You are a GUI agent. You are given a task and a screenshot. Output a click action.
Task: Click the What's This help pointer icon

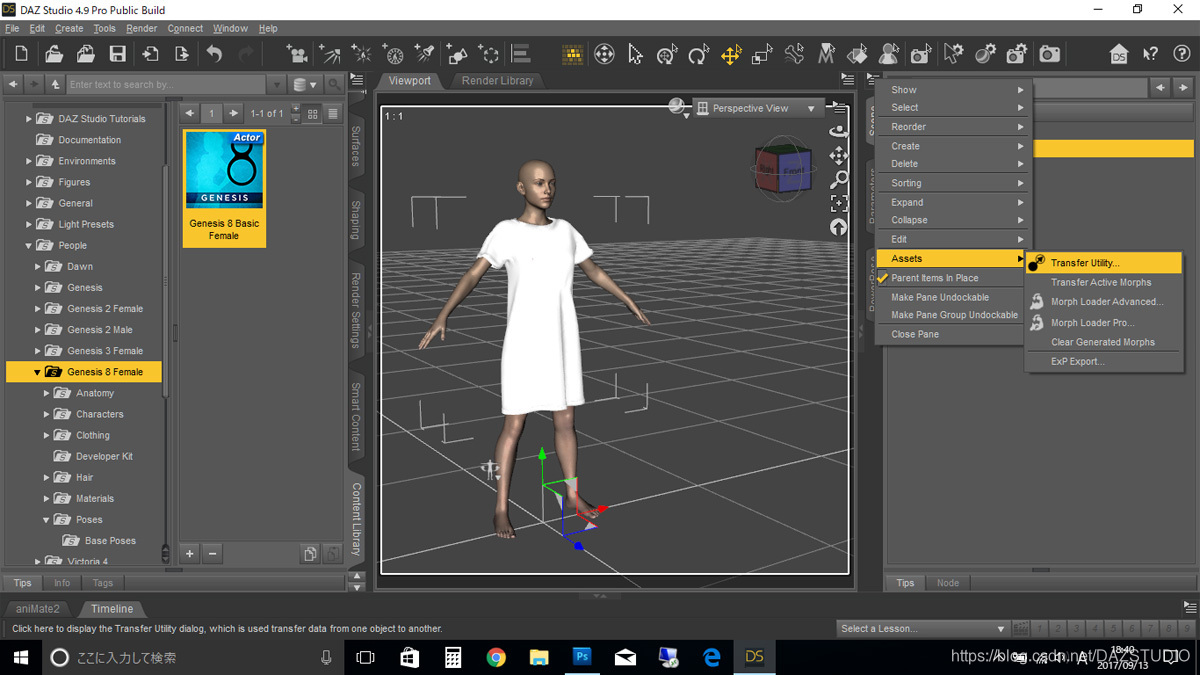(x=1151, y=54)
